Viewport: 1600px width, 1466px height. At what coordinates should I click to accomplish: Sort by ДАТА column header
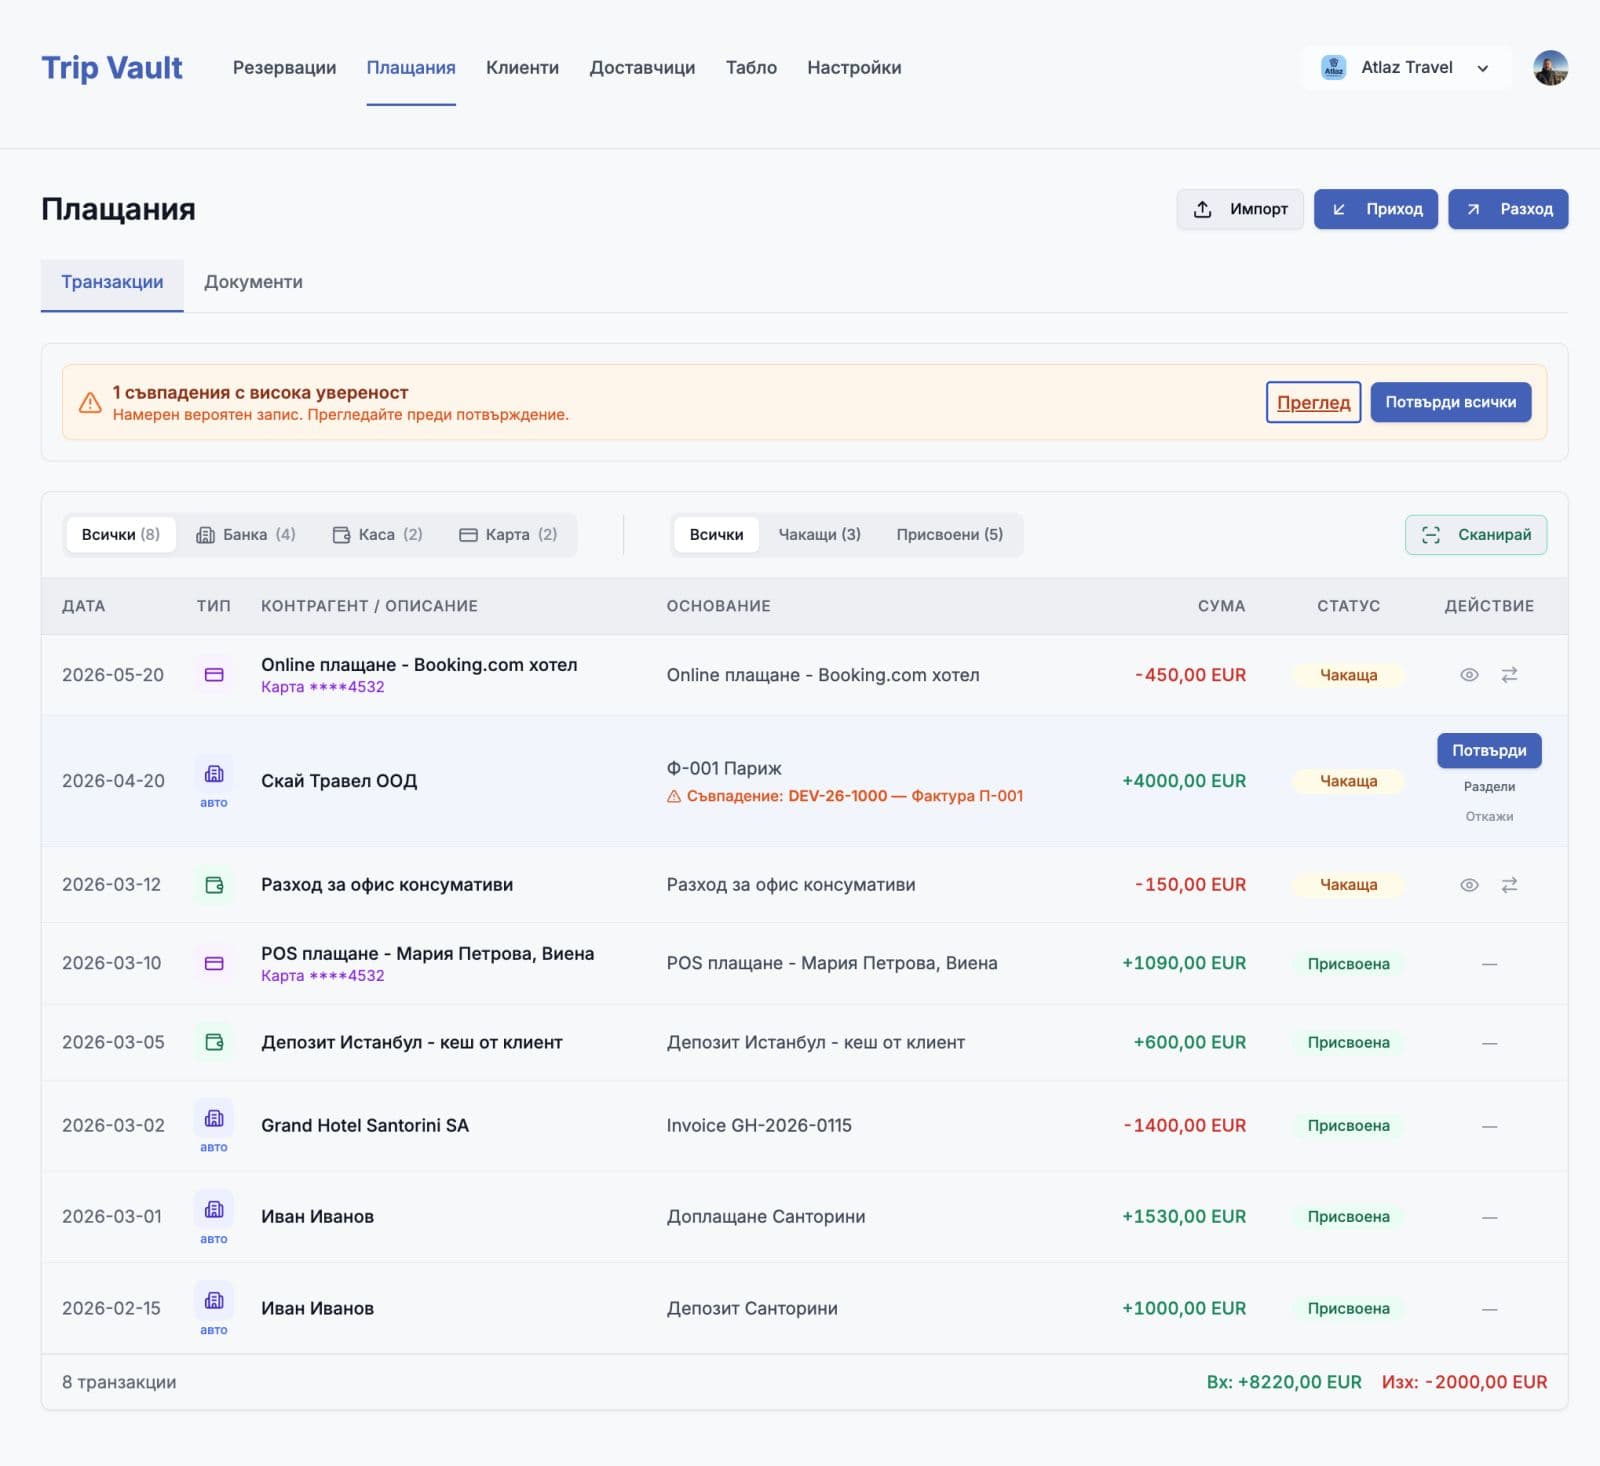83,606
